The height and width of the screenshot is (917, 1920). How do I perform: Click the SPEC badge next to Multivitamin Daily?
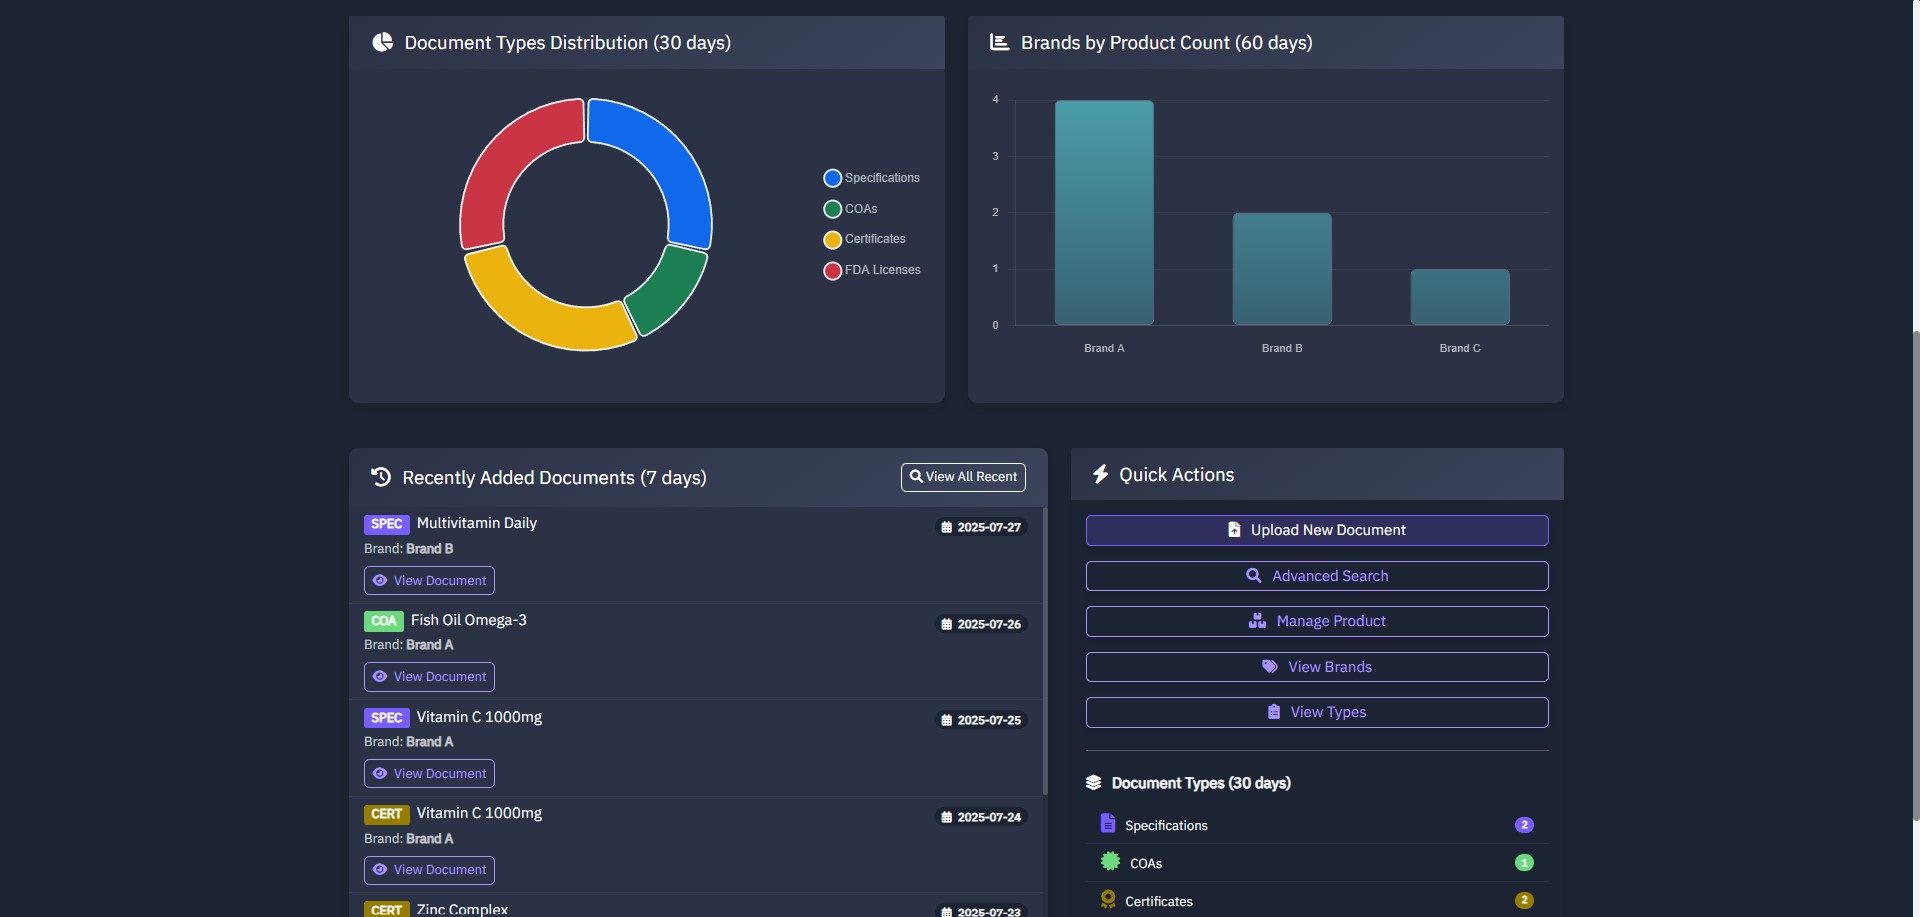387,524
